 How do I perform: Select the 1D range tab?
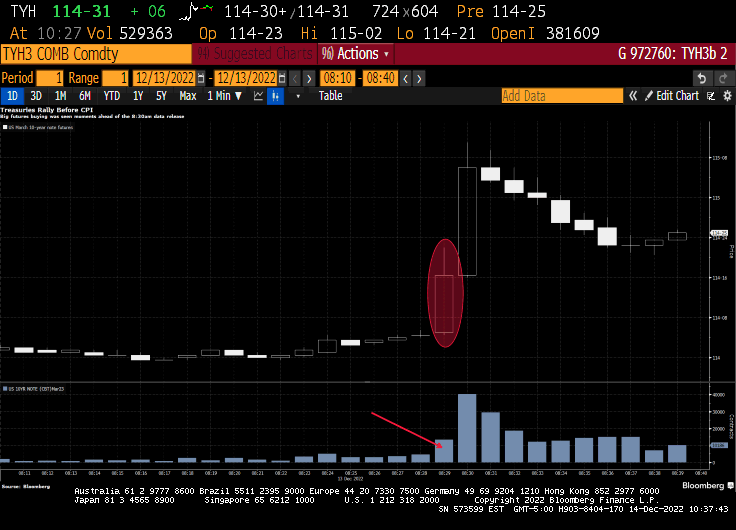(x=12, y=96)
